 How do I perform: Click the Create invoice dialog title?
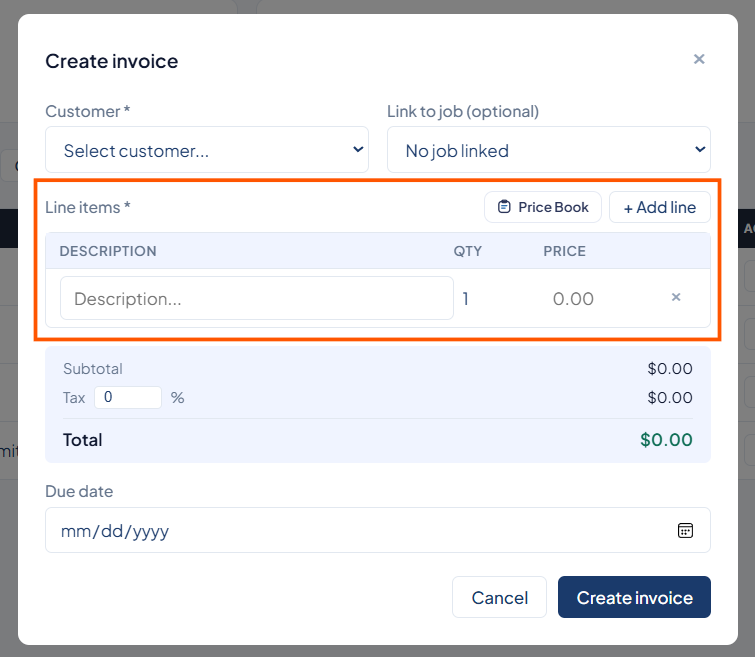112,61
